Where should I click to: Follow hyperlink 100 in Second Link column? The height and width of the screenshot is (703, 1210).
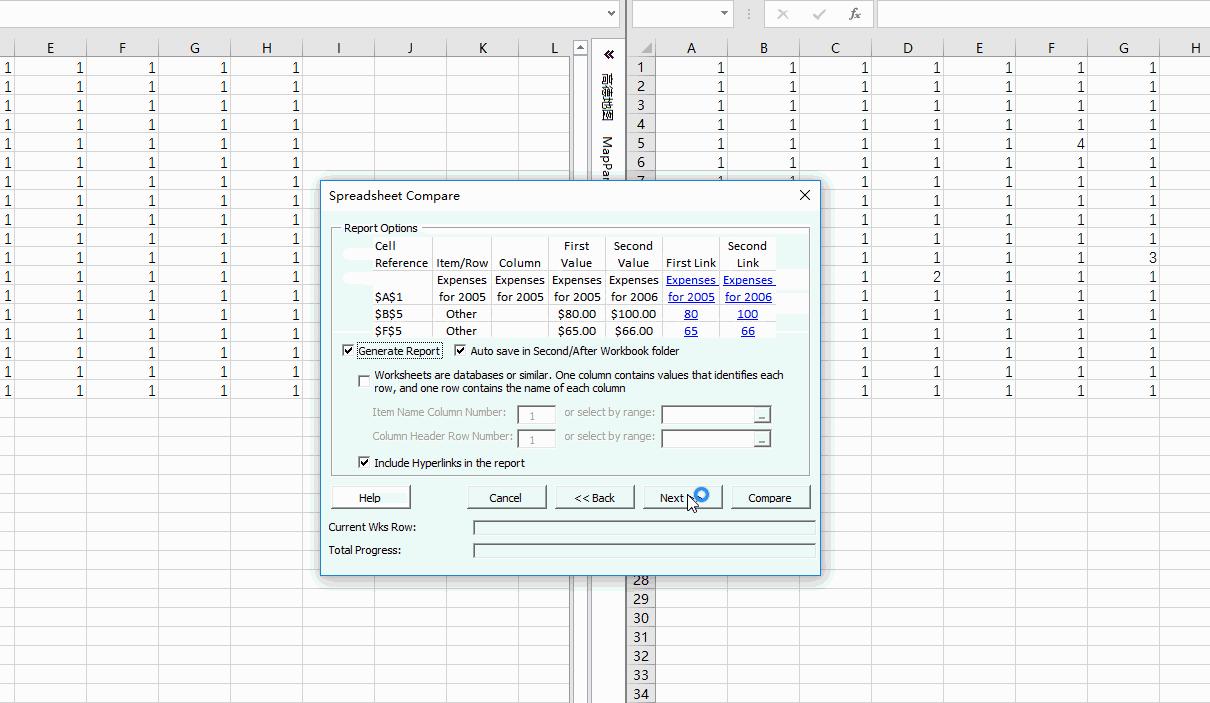747,314
